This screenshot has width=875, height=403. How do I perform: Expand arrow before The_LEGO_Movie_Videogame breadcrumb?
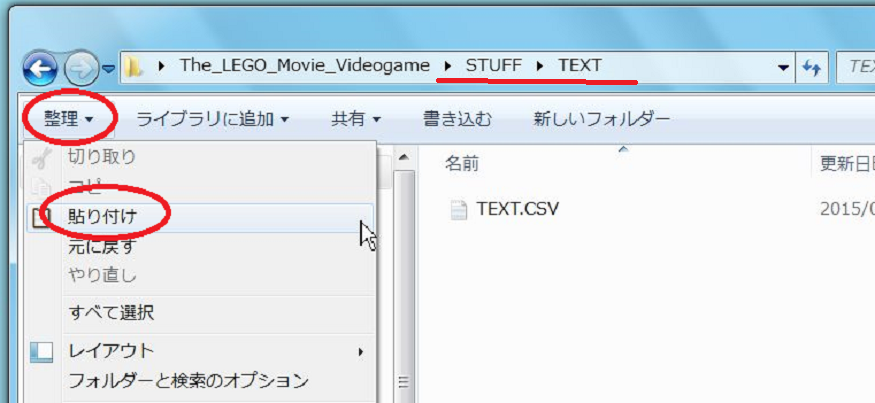[162, 66]
